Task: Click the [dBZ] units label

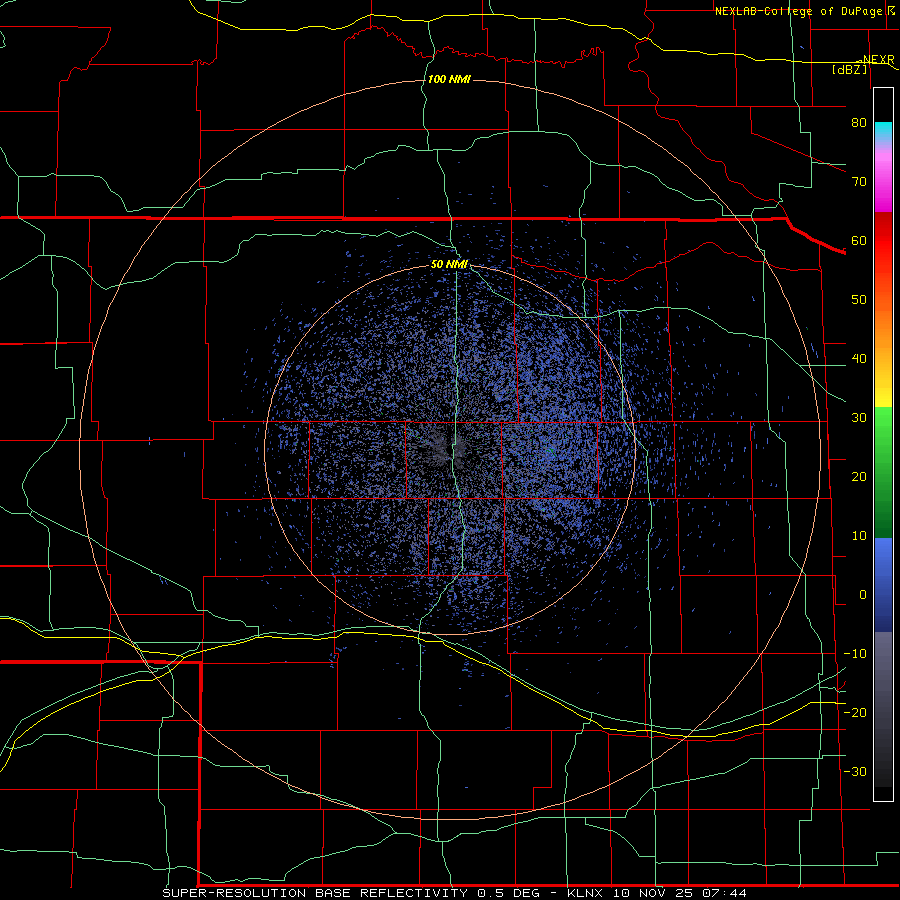Action: point(849,69)
